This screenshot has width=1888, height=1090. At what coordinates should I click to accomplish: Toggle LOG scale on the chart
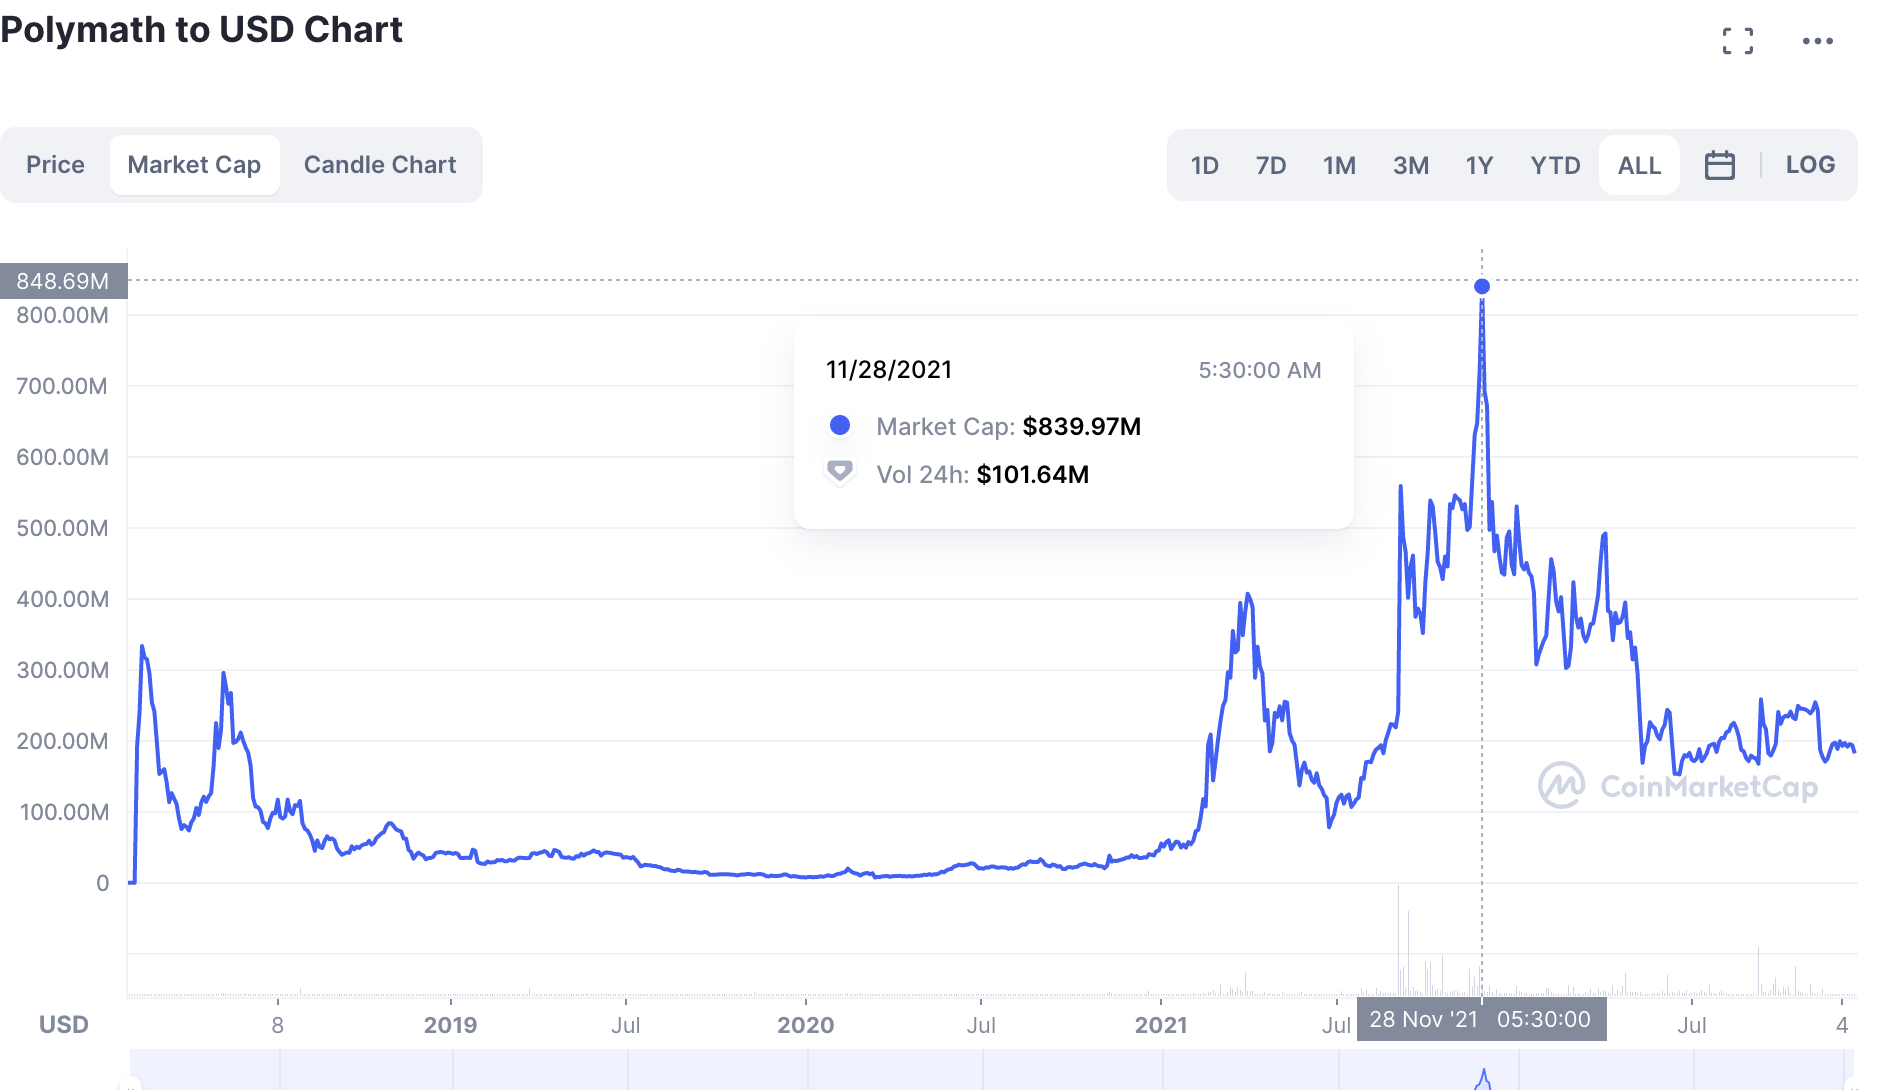click(x=1810, y=165)
